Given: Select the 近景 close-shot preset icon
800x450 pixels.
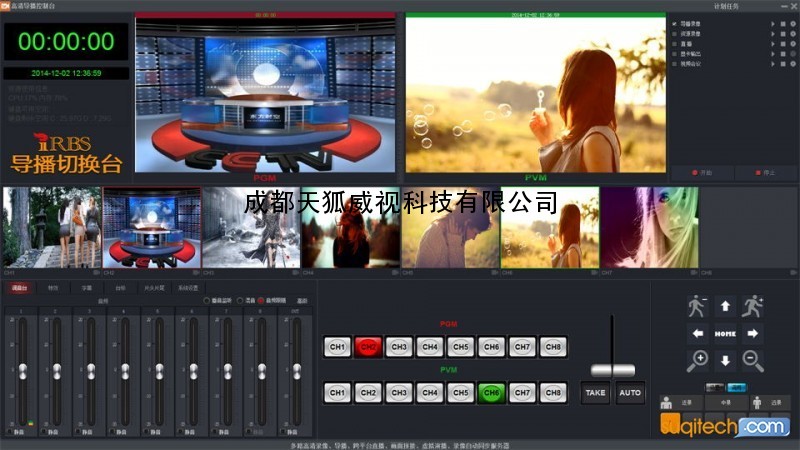Looking at the screenshot, I should [x=666, y=403].
